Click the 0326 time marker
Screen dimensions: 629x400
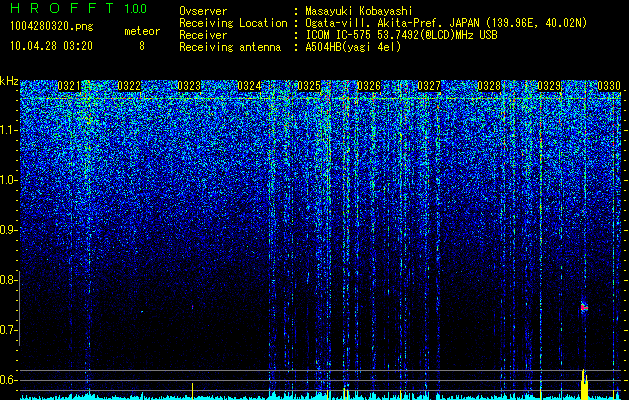point(369,86)
